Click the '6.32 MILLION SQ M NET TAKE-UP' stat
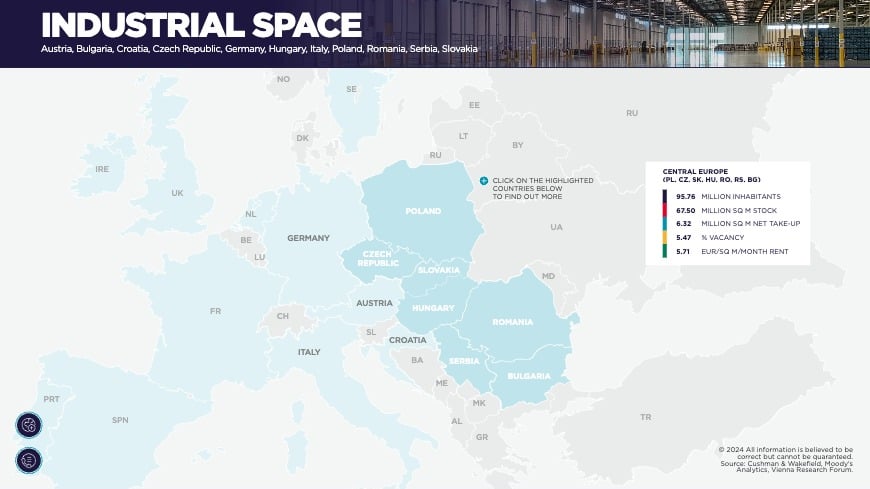This screenshot has width=870, height=489. click(x=738, y=224)
